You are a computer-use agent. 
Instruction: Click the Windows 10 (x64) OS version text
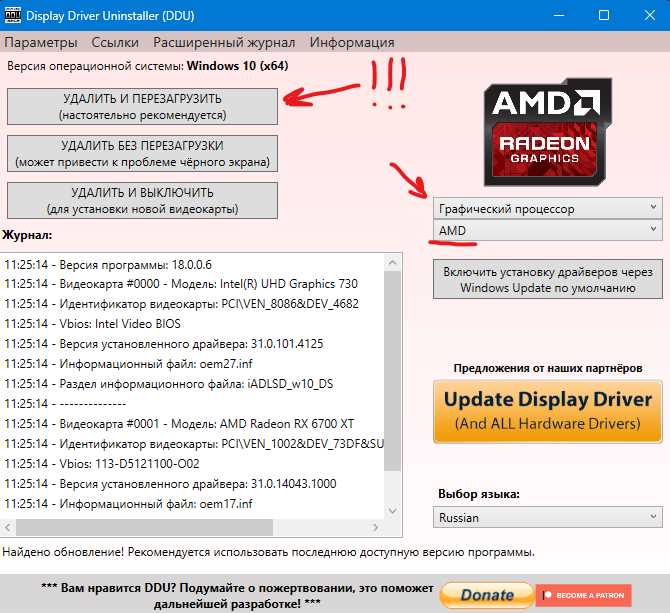[238, 66]
